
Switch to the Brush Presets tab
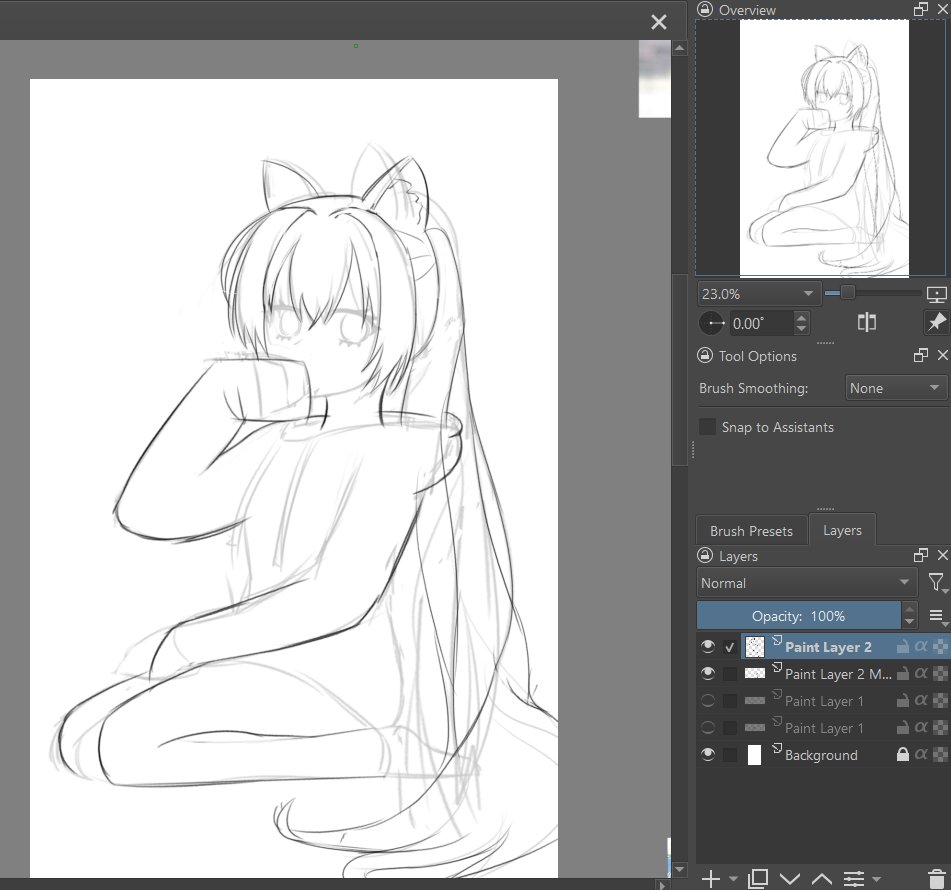click(x=751, y=531)
